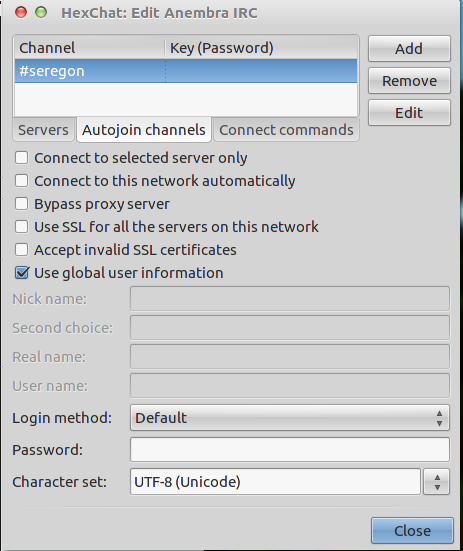Enable Connect to selected server only
This screenshot has height=551, width=463.
coord(21,158)
